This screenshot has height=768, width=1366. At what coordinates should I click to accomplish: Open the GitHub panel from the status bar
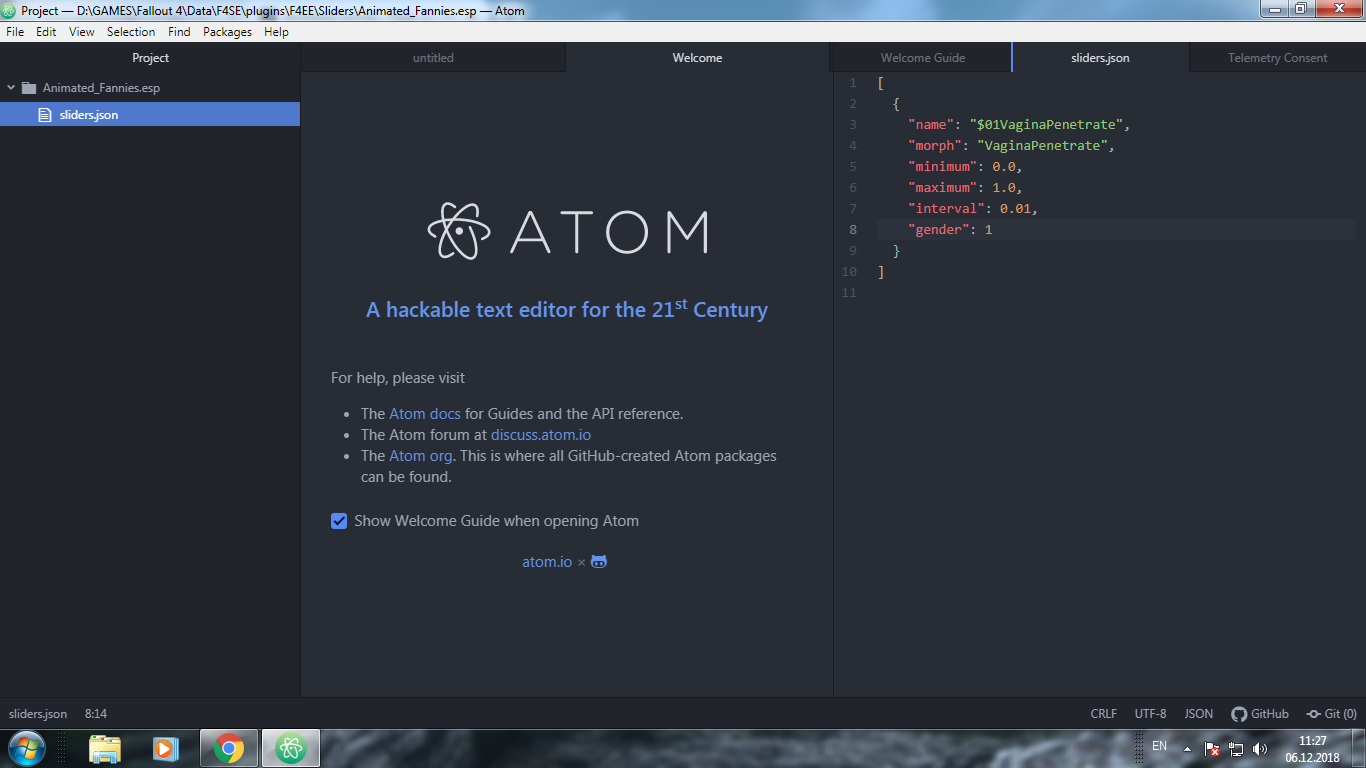click(1260, 714)
